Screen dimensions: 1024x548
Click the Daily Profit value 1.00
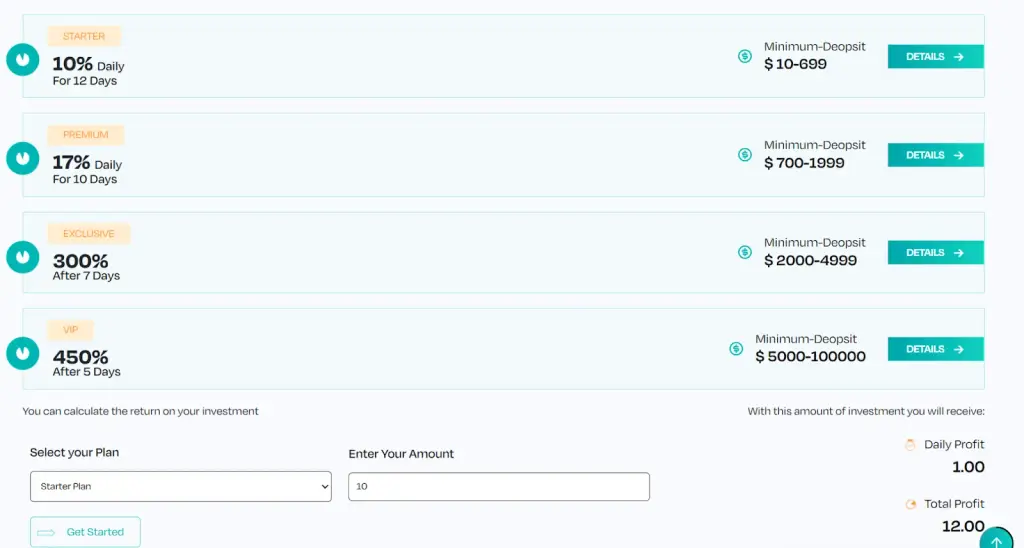[x=968, y=467]
